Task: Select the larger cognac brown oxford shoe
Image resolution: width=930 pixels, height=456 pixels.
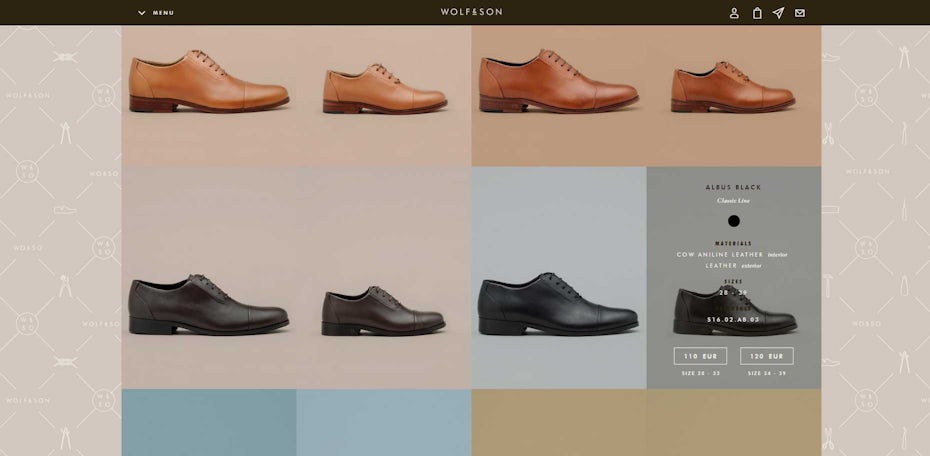Action: pyautogui.click(x=558, y=82)
